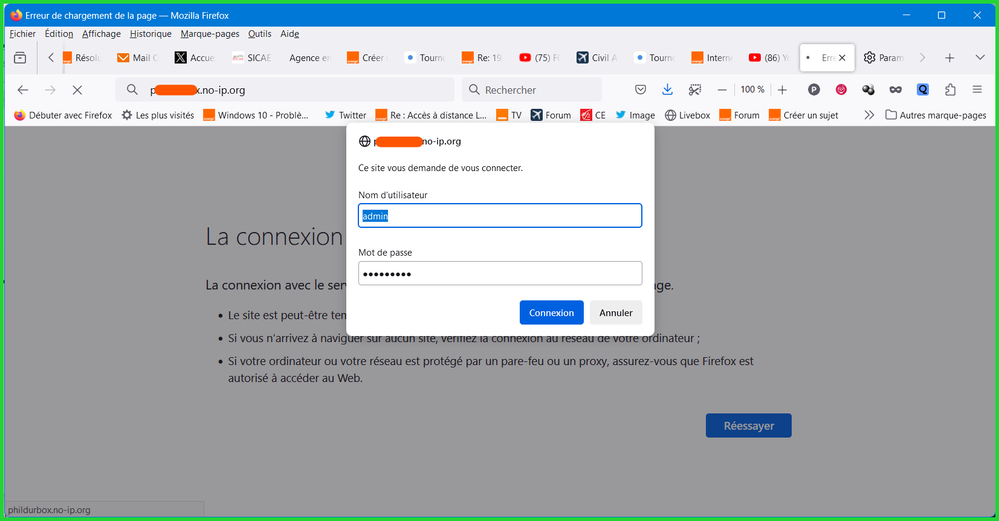999x521 pixels.
Task: Click the Connexion button
Action: [x=551, y=313]
